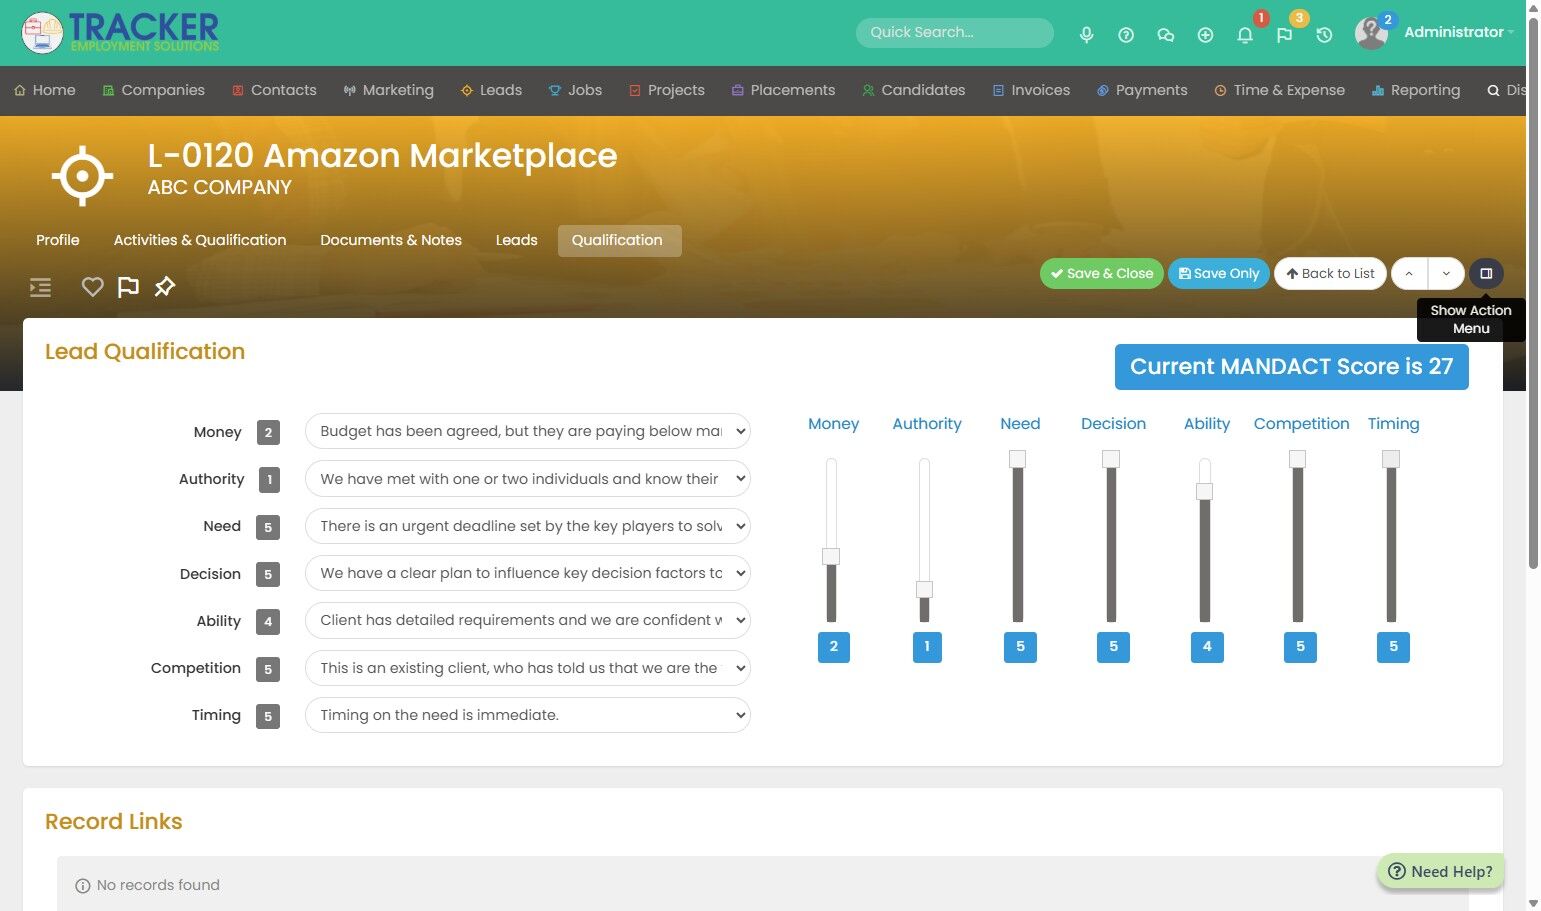Open the Payments navigation item
Viewport: 1541px width, 911px height.
[x=1142, y=90]
